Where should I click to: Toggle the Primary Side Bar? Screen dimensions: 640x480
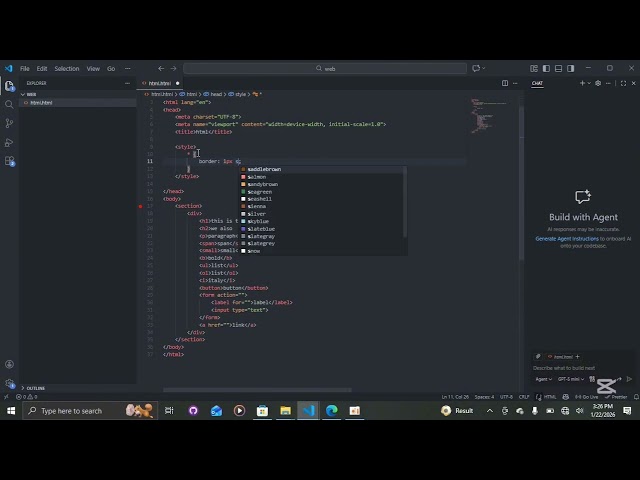click(x=546, y=69)
